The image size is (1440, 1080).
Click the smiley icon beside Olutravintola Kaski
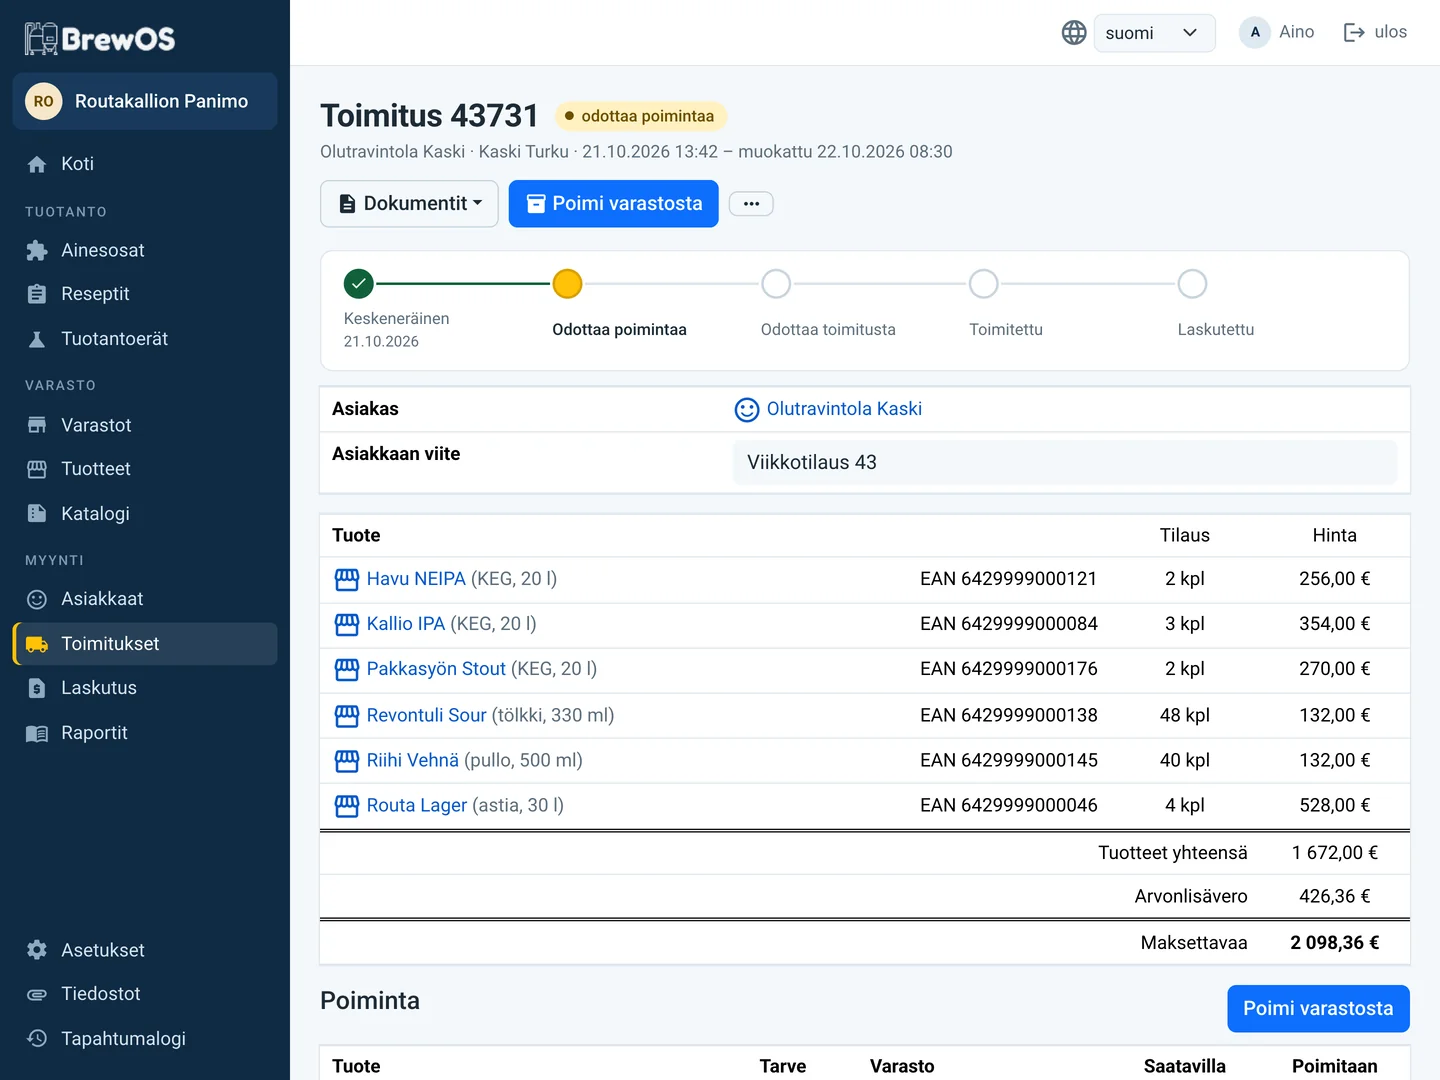pos(747,410)
